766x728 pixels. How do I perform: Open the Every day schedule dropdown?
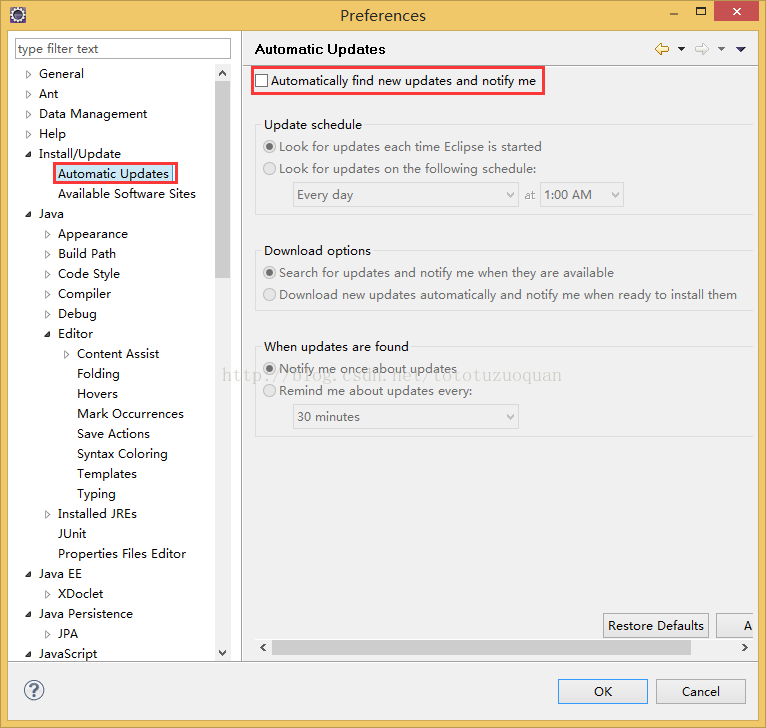pyautogui.click(x=405, y=195)
